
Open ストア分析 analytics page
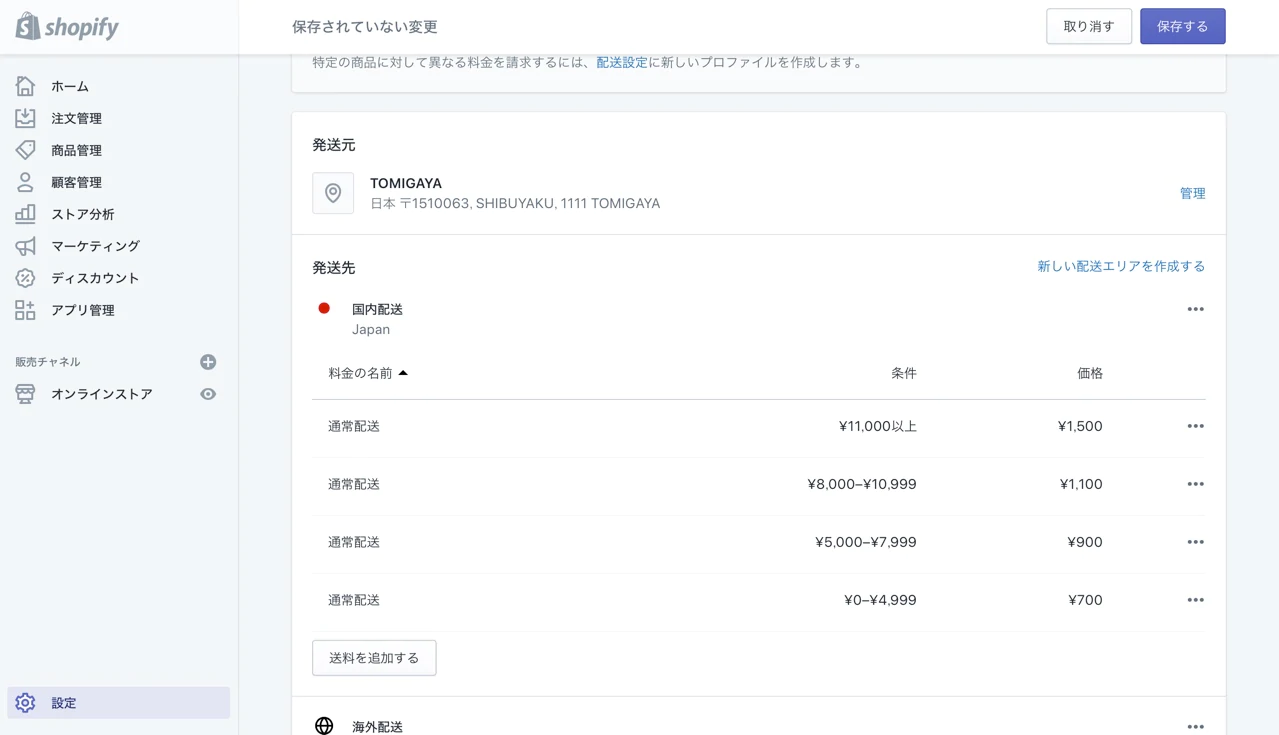[82, 214]
